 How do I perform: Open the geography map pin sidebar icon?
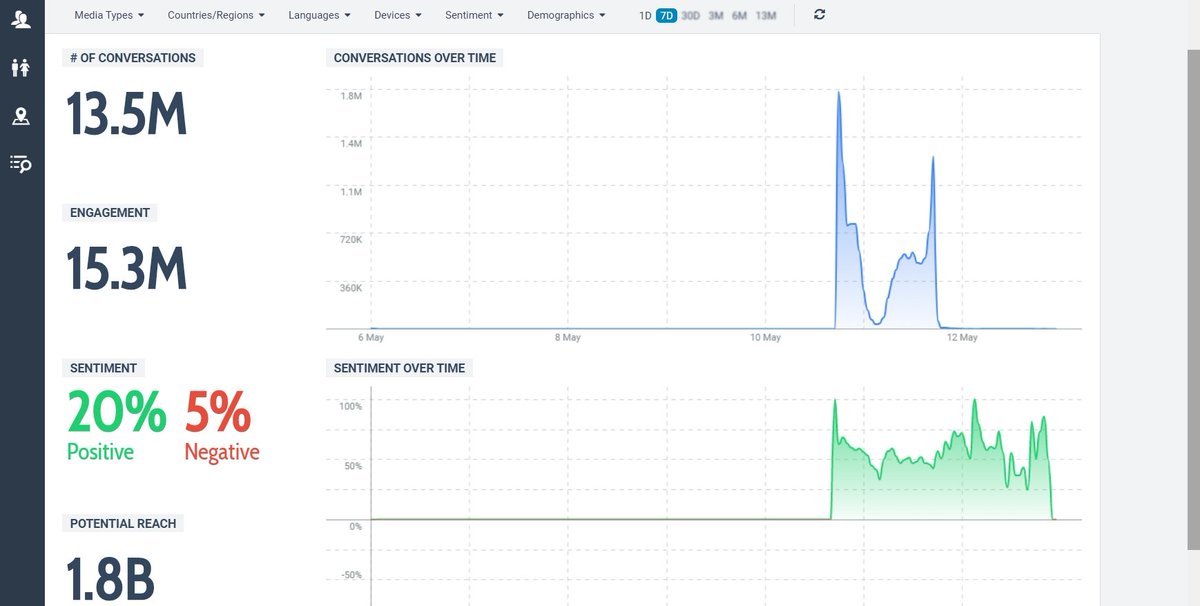click(x=20, y=116)
